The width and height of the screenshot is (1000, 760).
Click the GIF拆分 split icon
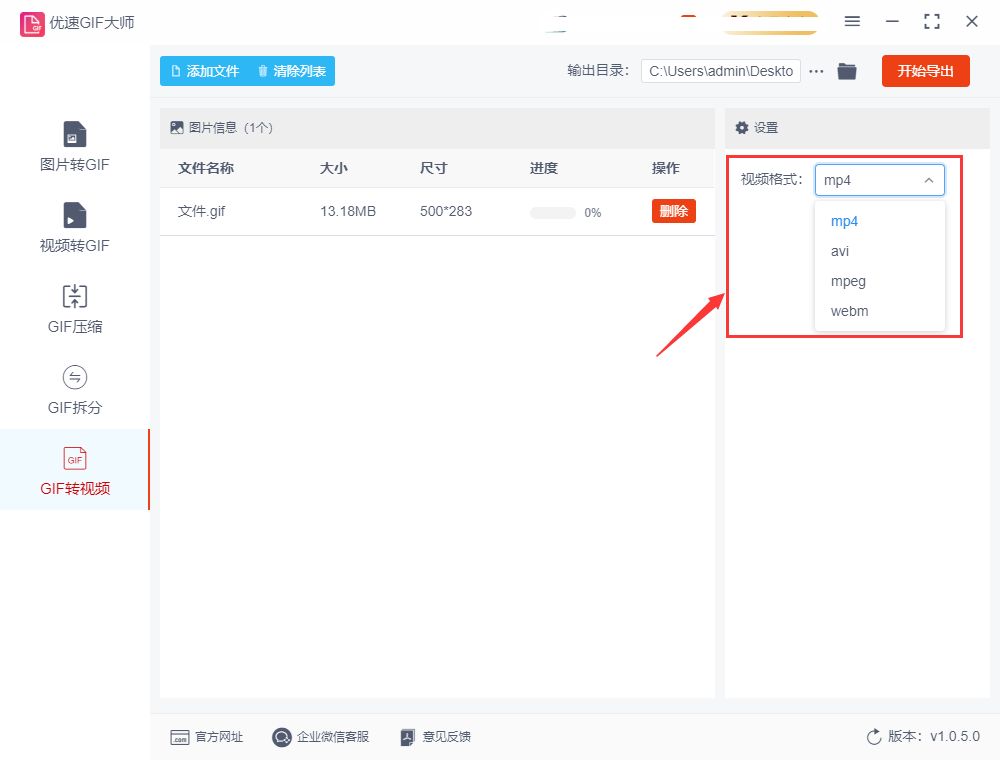pyautogui.click(x=75, y=377)
